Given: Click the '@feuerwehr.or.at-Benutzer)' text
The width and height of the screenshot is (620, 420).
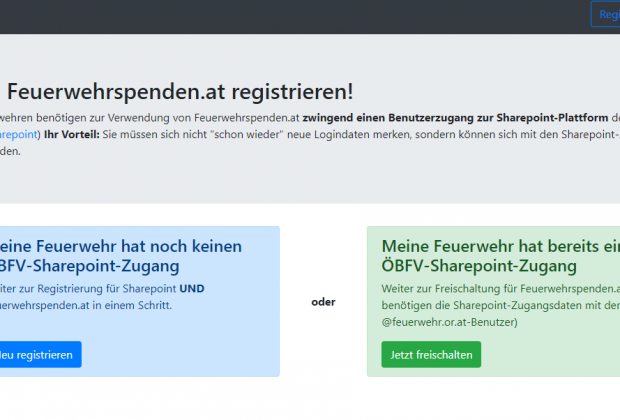Looking at the screenshot, I should click(449, 322).
